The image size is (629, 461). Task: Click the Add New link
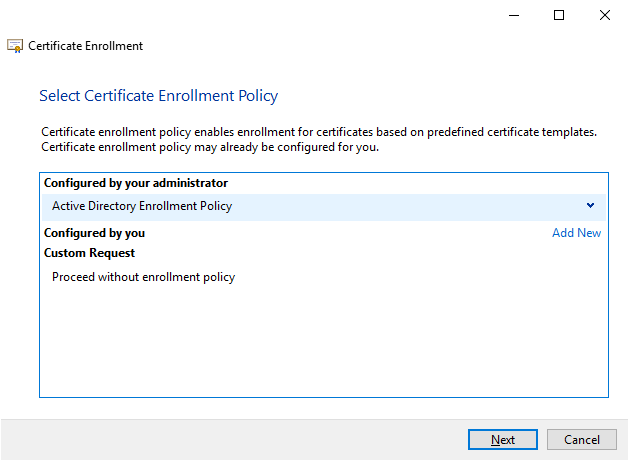[576, 233]
